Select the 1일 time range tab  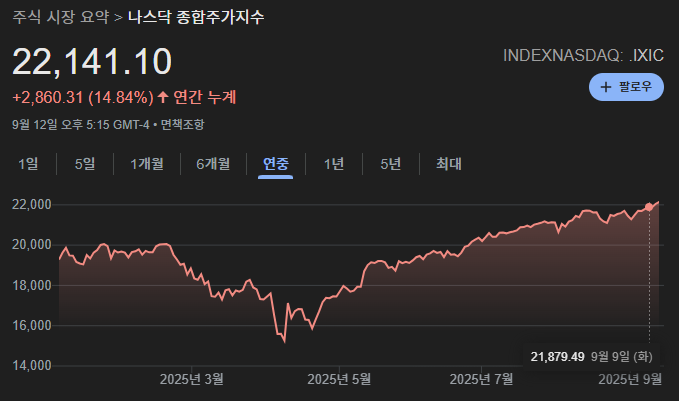click(x=28, y=164)
